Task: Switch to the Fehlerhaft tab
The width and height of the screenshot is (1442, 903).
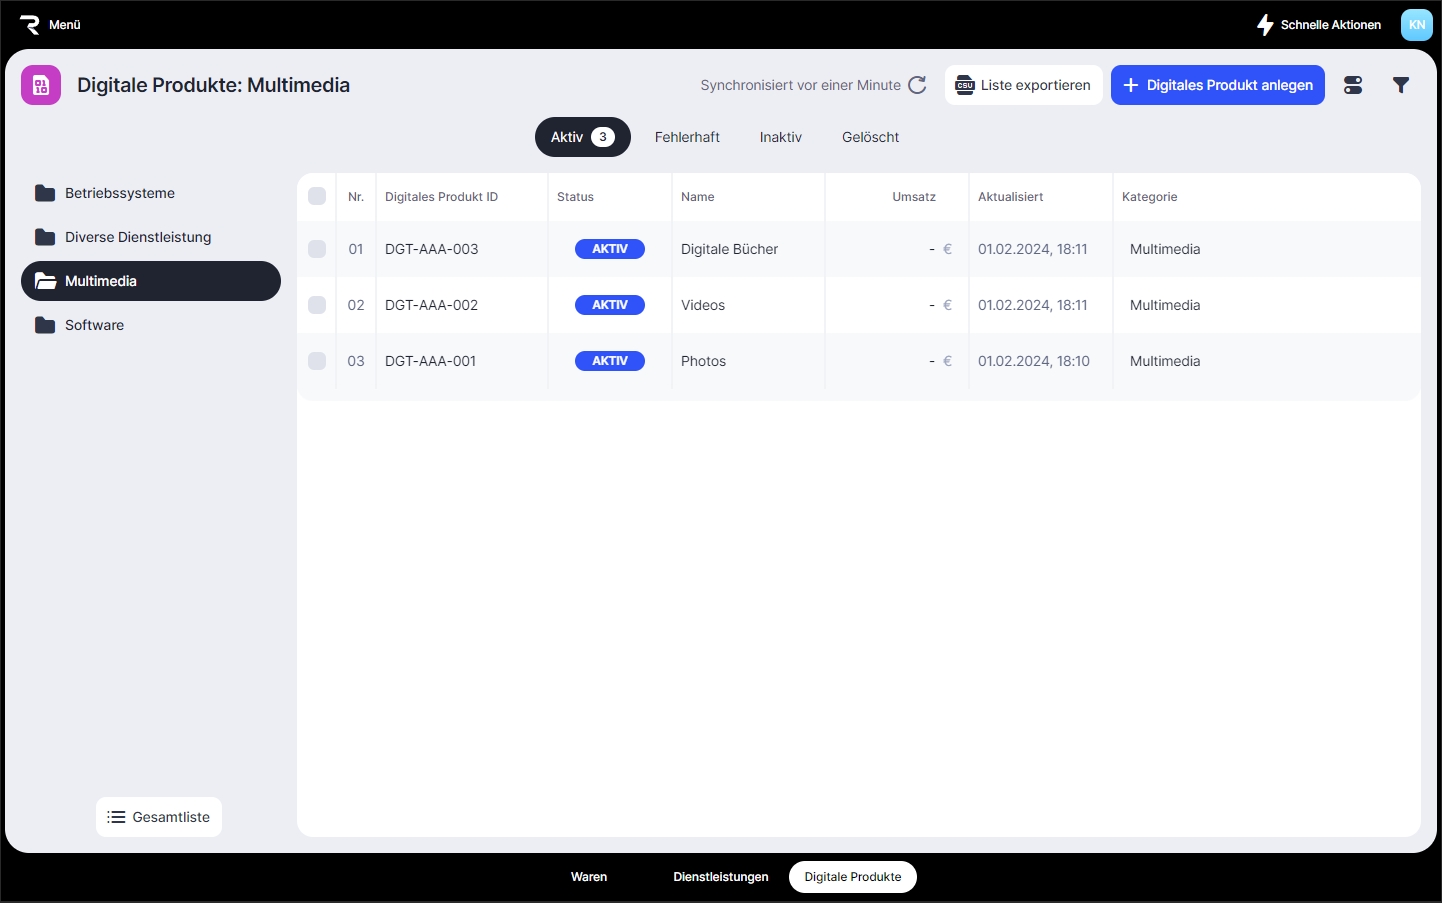Action: point(687,137)
